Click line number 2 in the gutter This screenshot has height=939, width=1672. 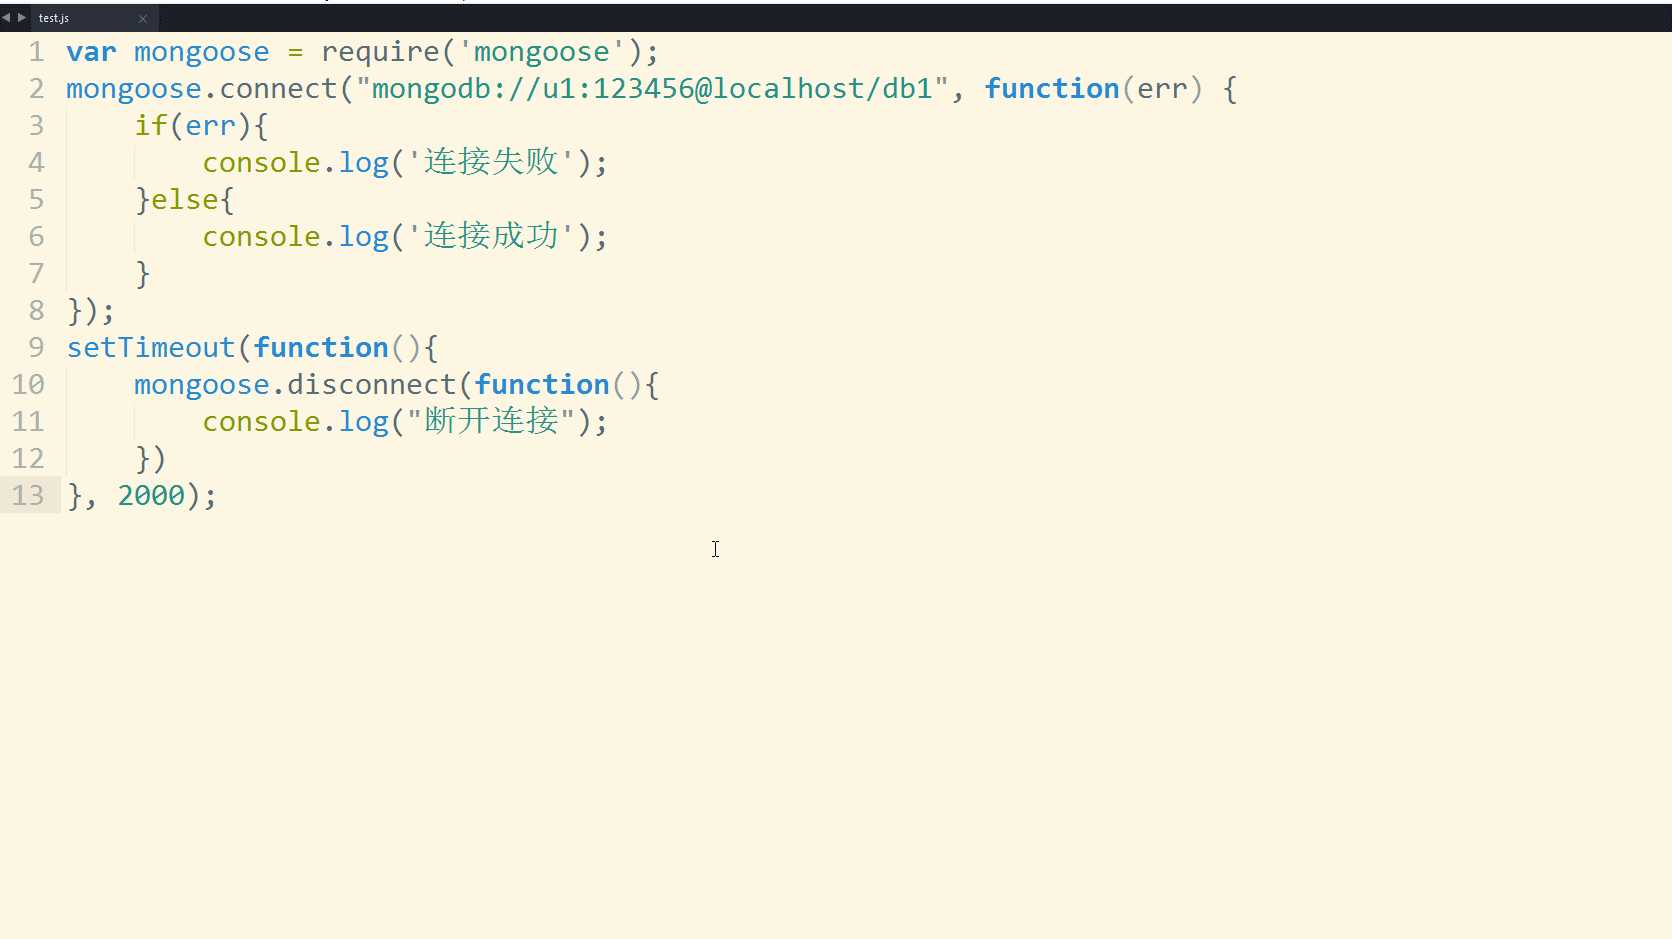(x=36, y=89)
